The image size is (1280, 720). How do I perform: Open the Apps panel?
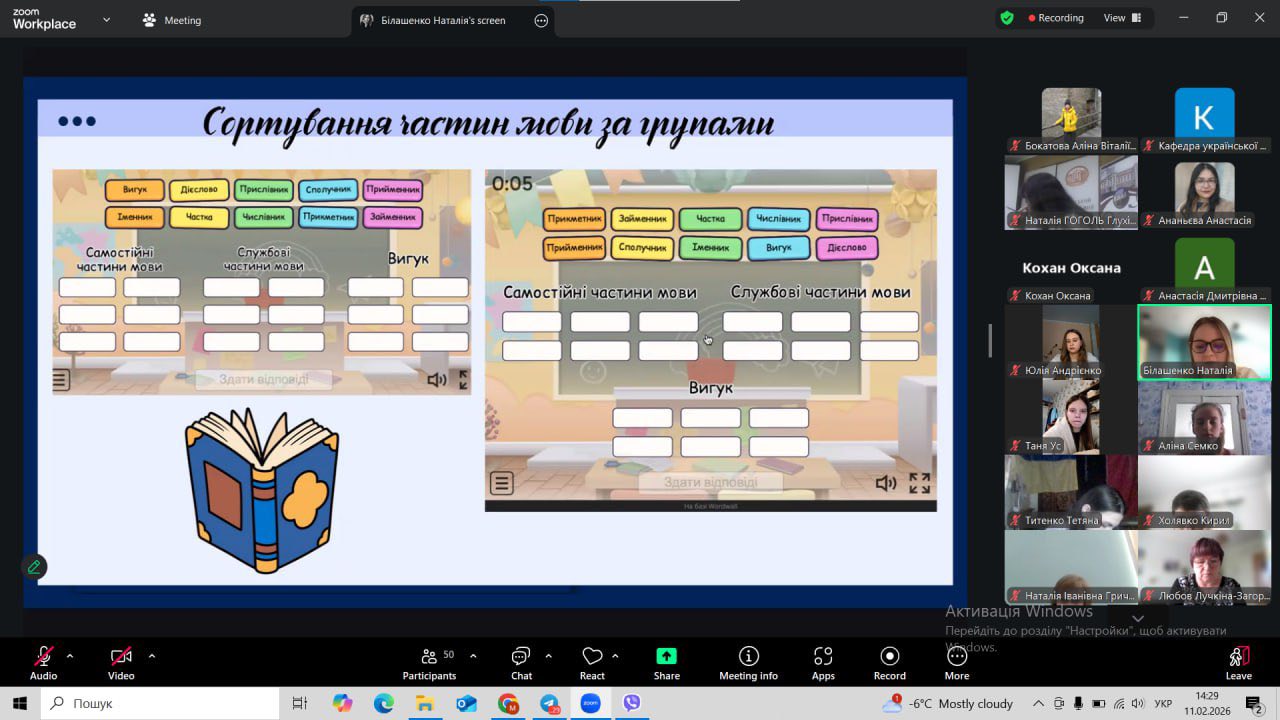(823, 663)
